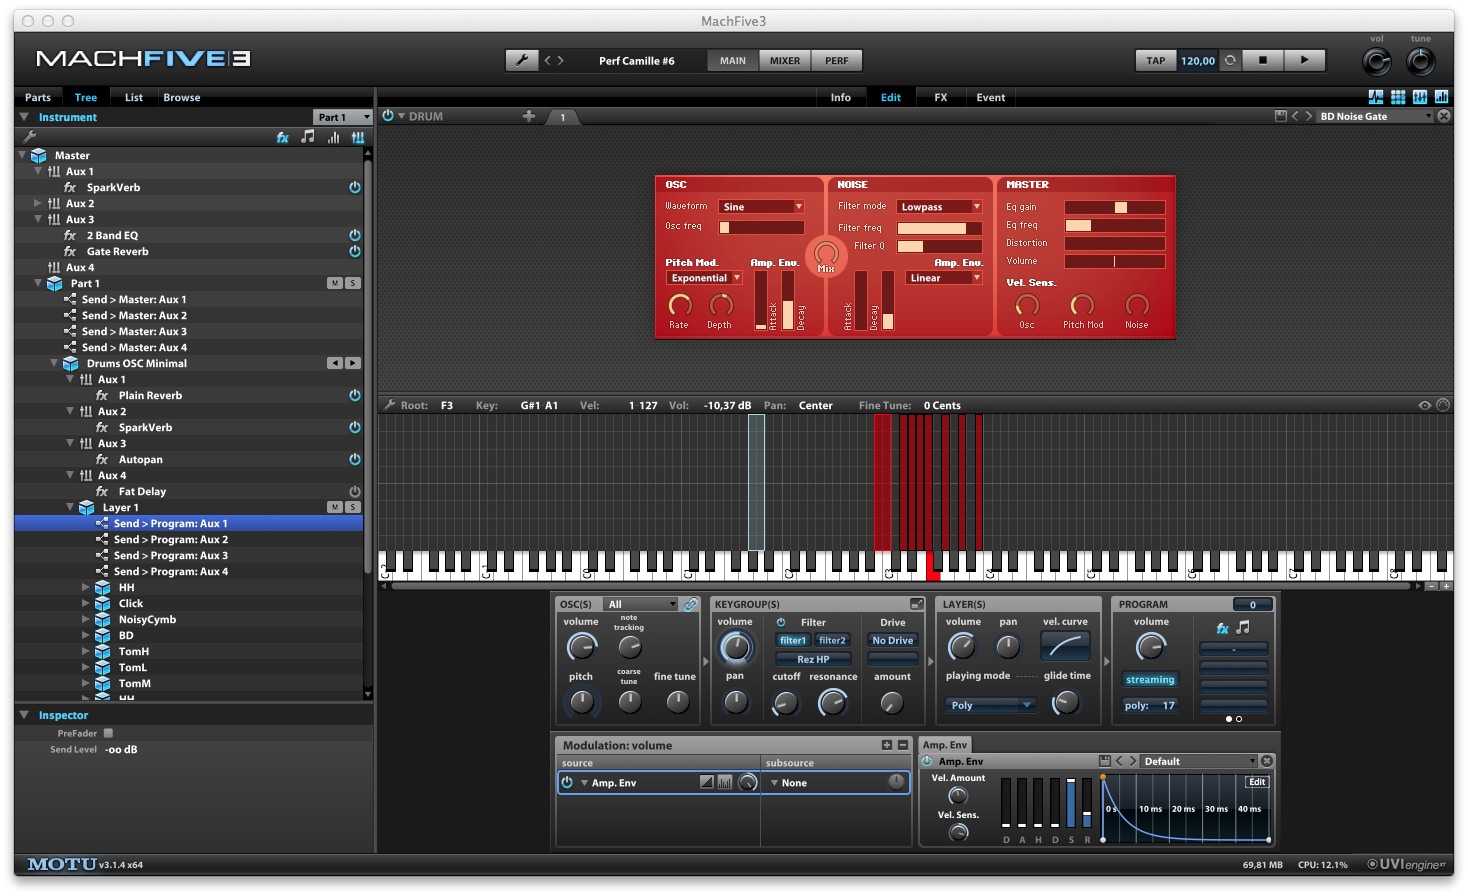Click the link icon in OSC(S) panel
This screenshot has height=896, width=1468.
click(x=690, y=604)
